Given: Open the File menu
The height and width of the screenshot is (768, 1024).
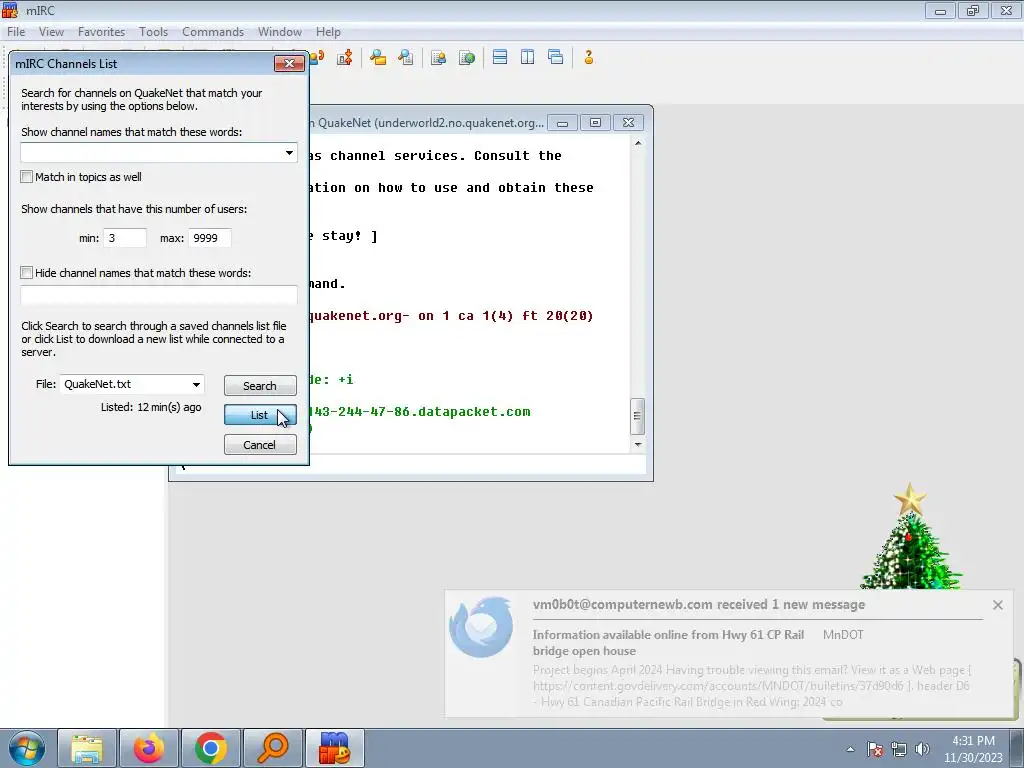Looking at the screenshot, I should 16,31.
